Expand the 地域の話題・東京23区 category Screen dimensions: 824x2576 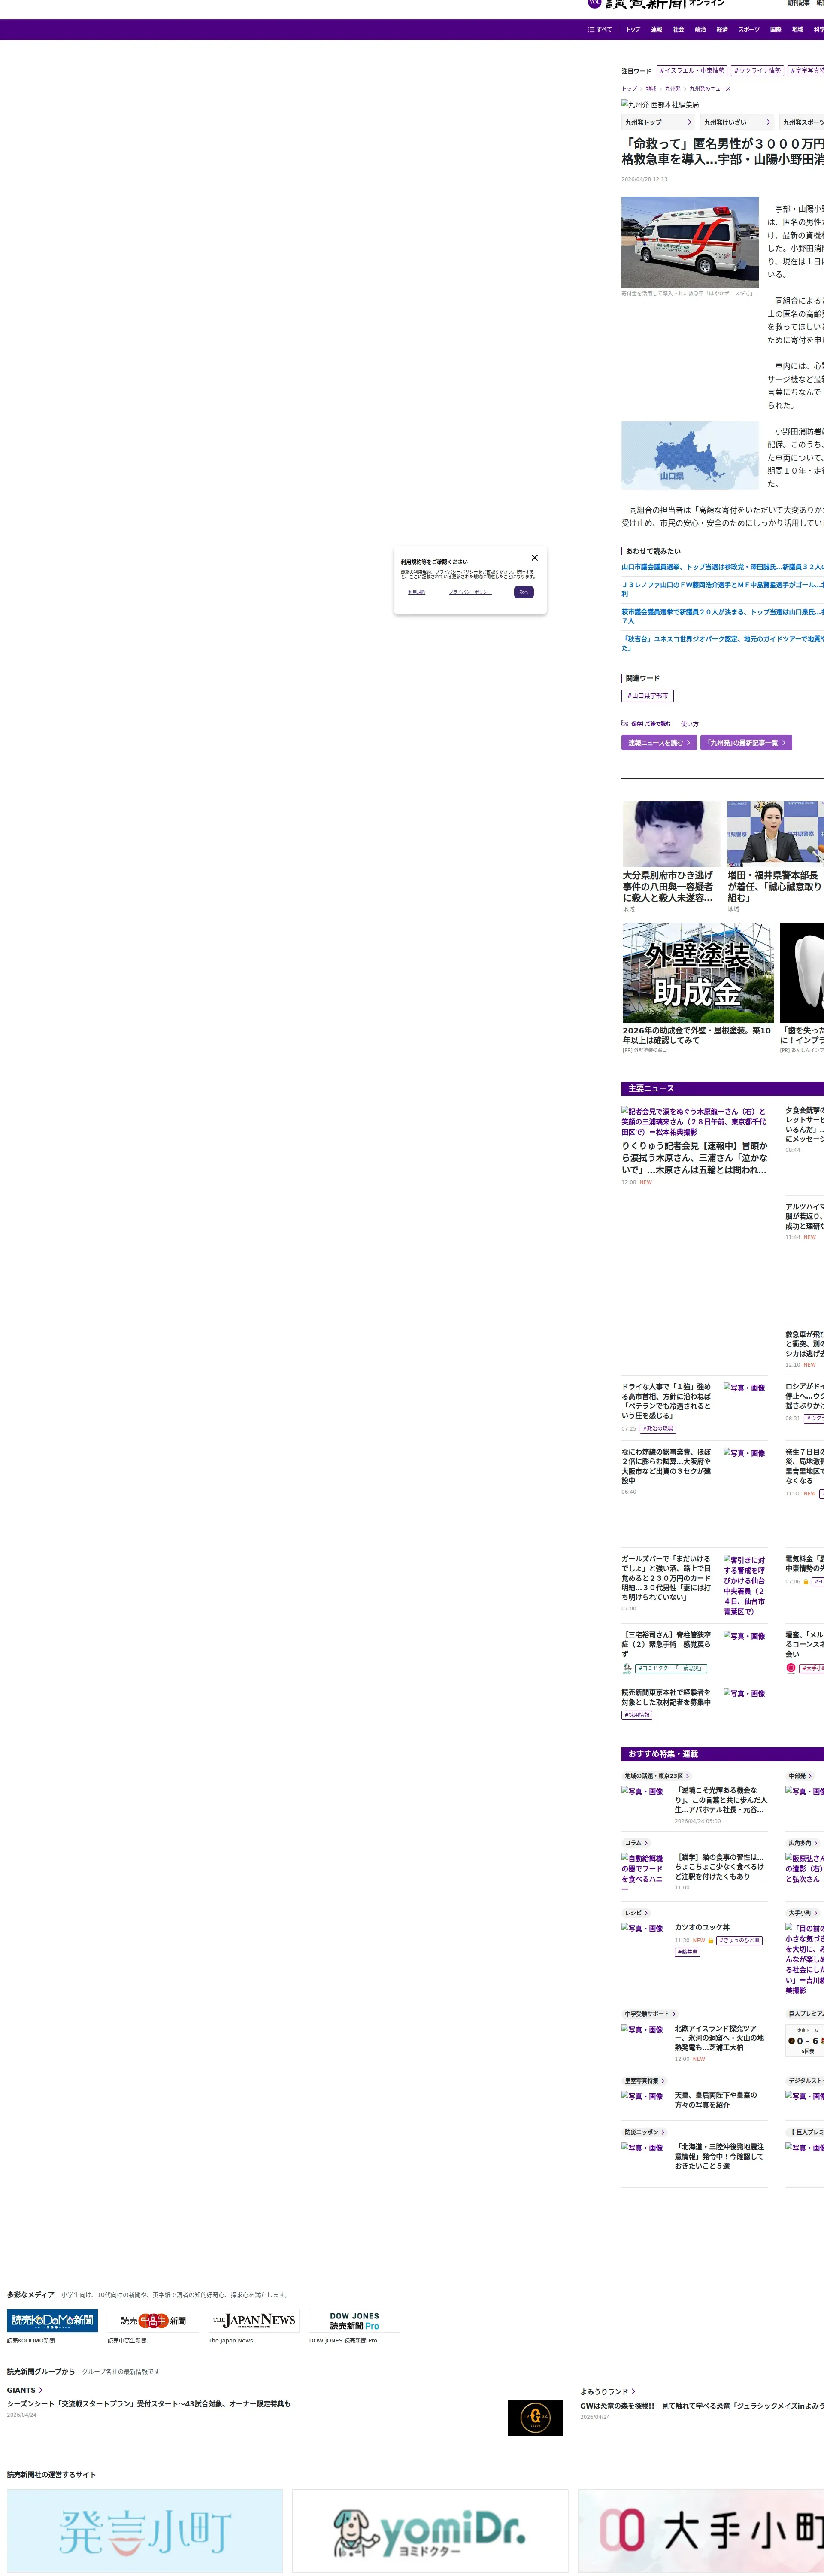[x=657, y=1776]
